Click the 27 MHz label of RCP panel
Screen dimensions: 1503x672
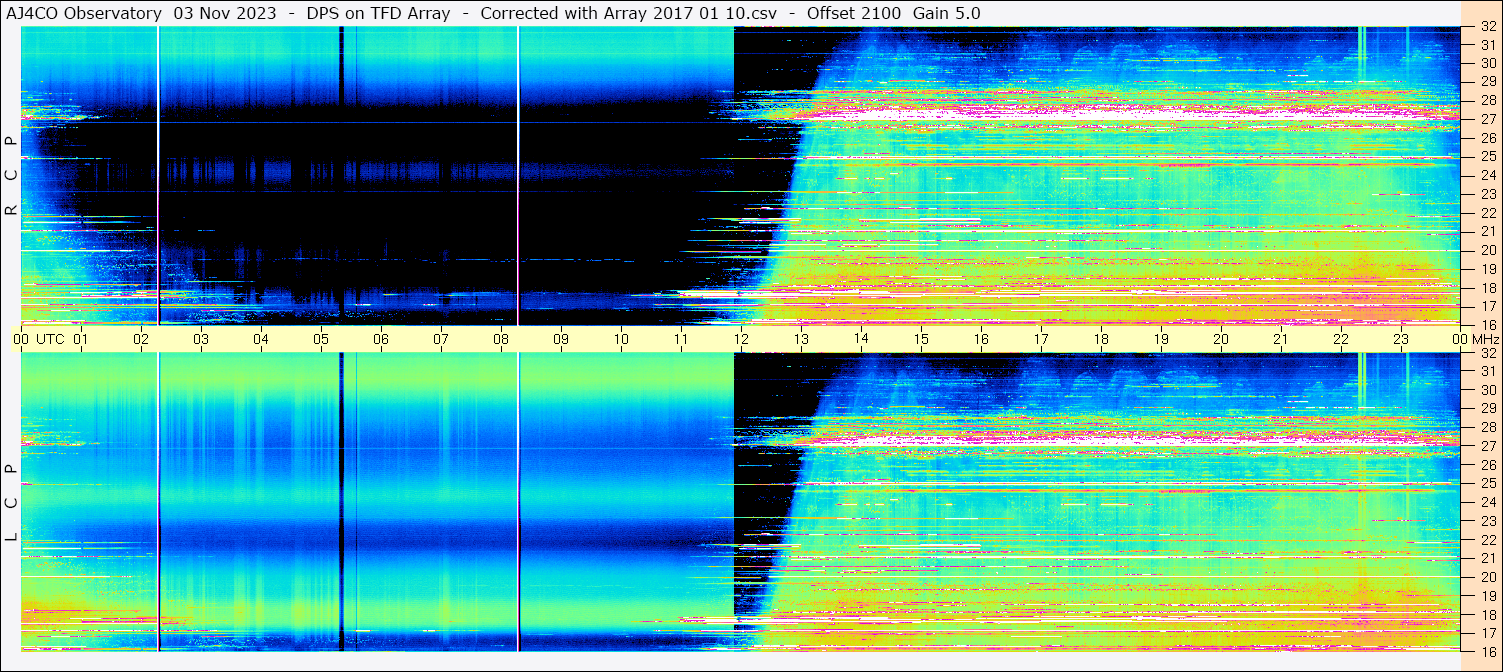1487,119
